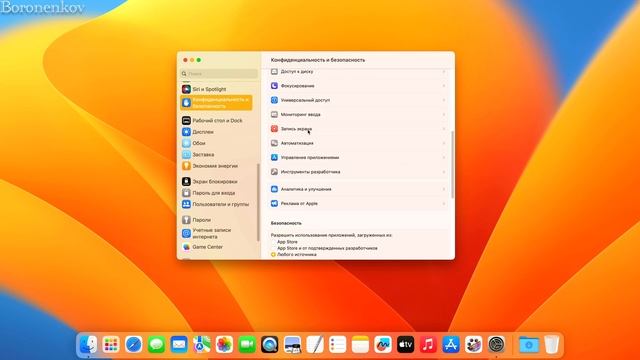Screen dimensions: 640x360
Task: Launch QuickTime Player from the Dock
Action: click(x=270, y=345)
